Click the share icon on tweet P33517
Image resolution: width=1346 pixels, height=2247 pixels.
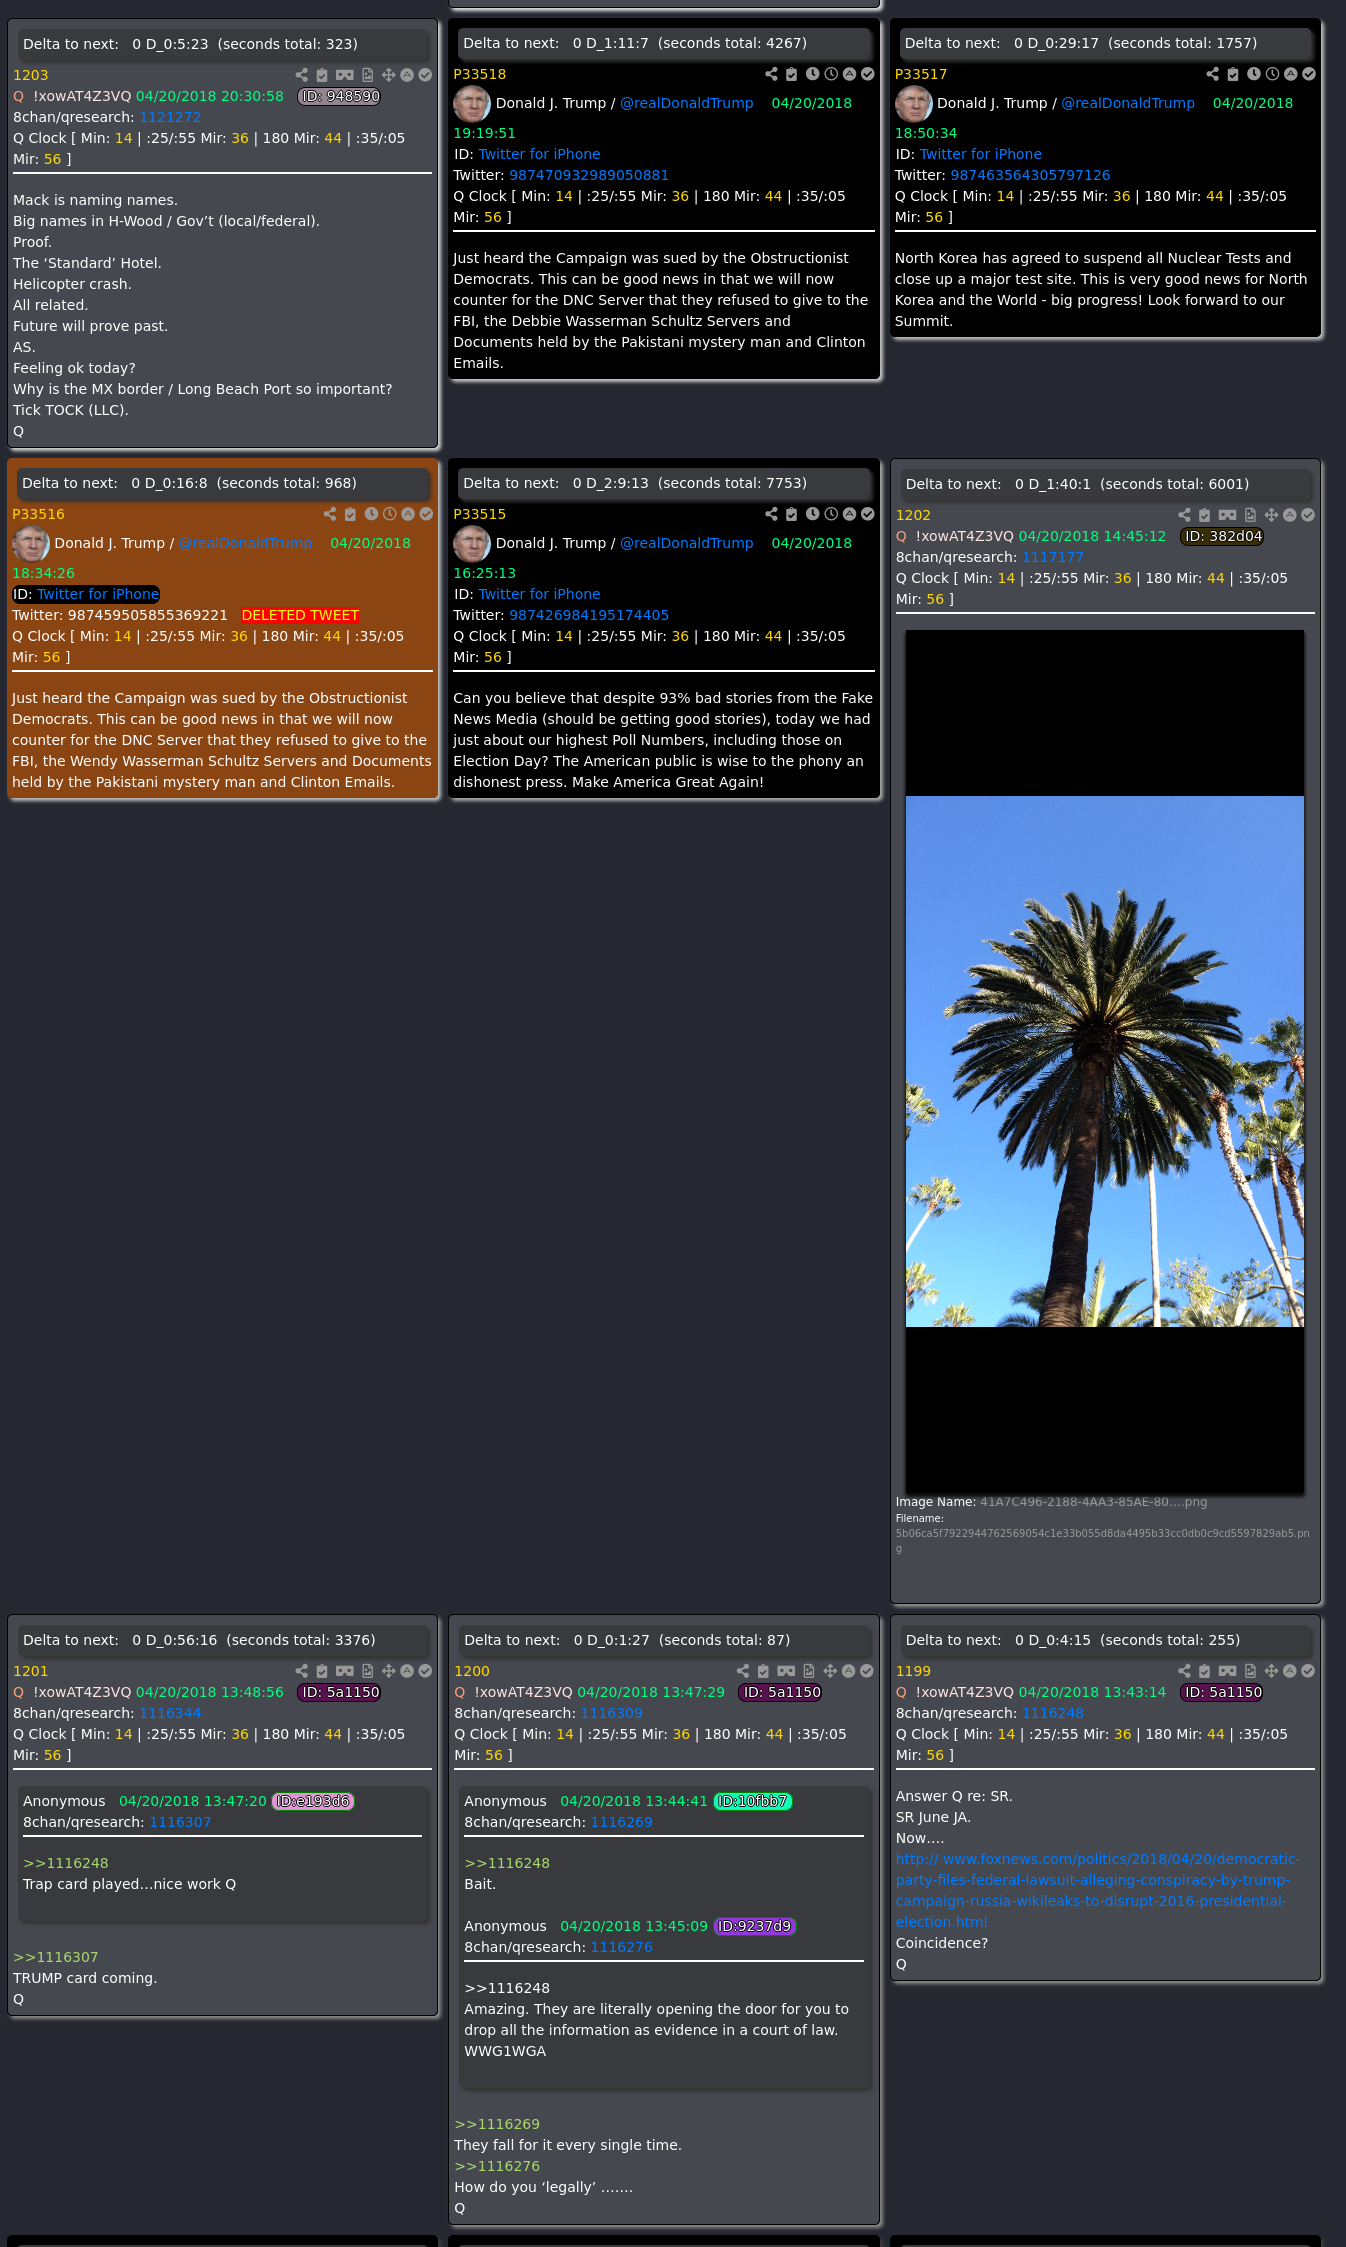(1212, 74)
